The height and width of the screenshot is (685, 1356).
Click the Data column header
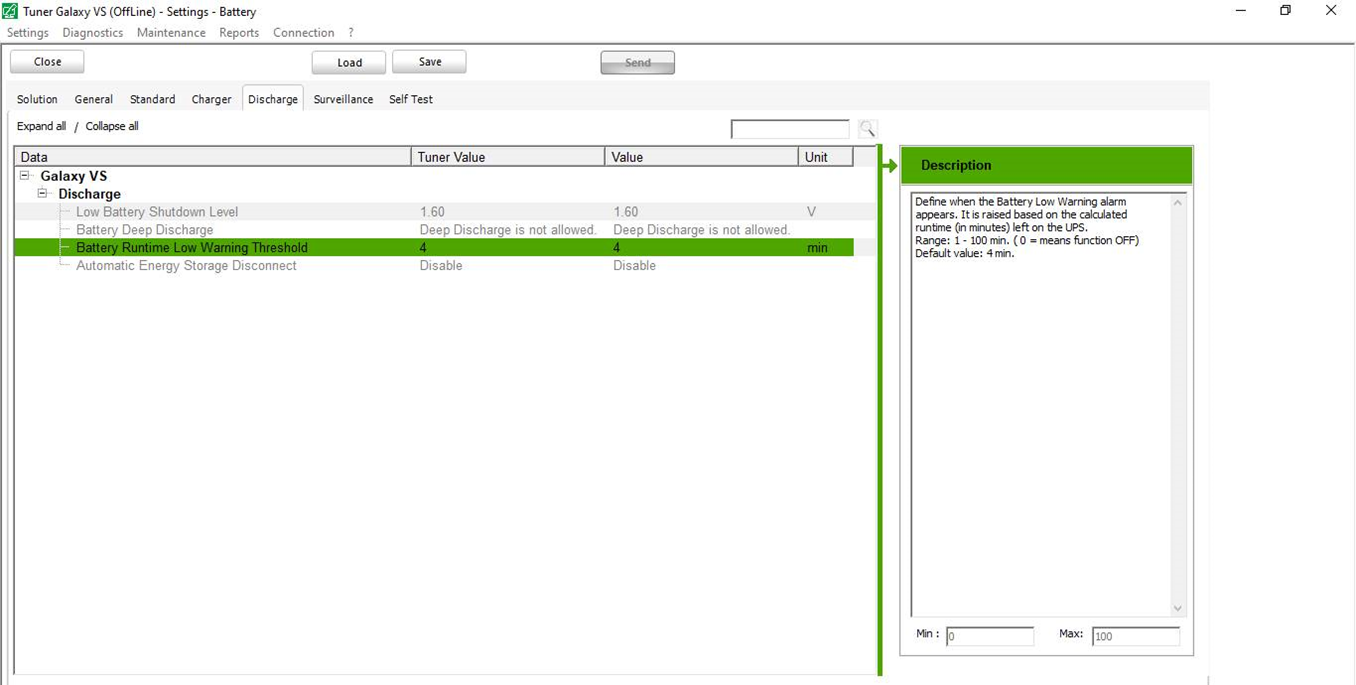[213, 157]
